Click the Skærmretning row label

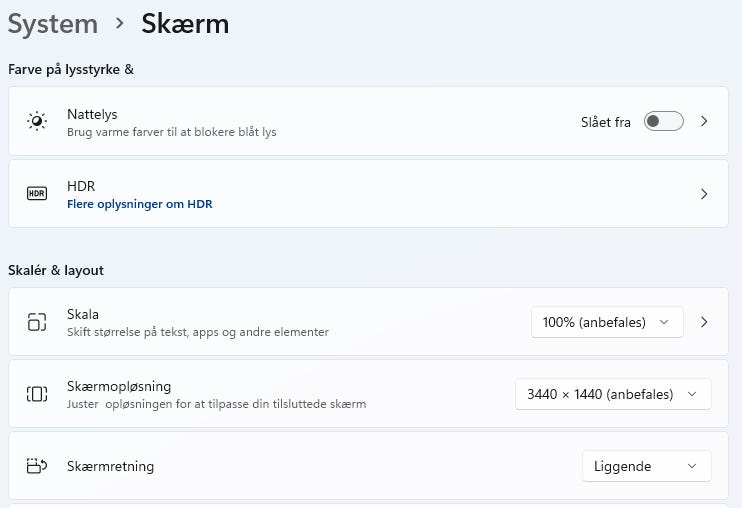(110, 466)
